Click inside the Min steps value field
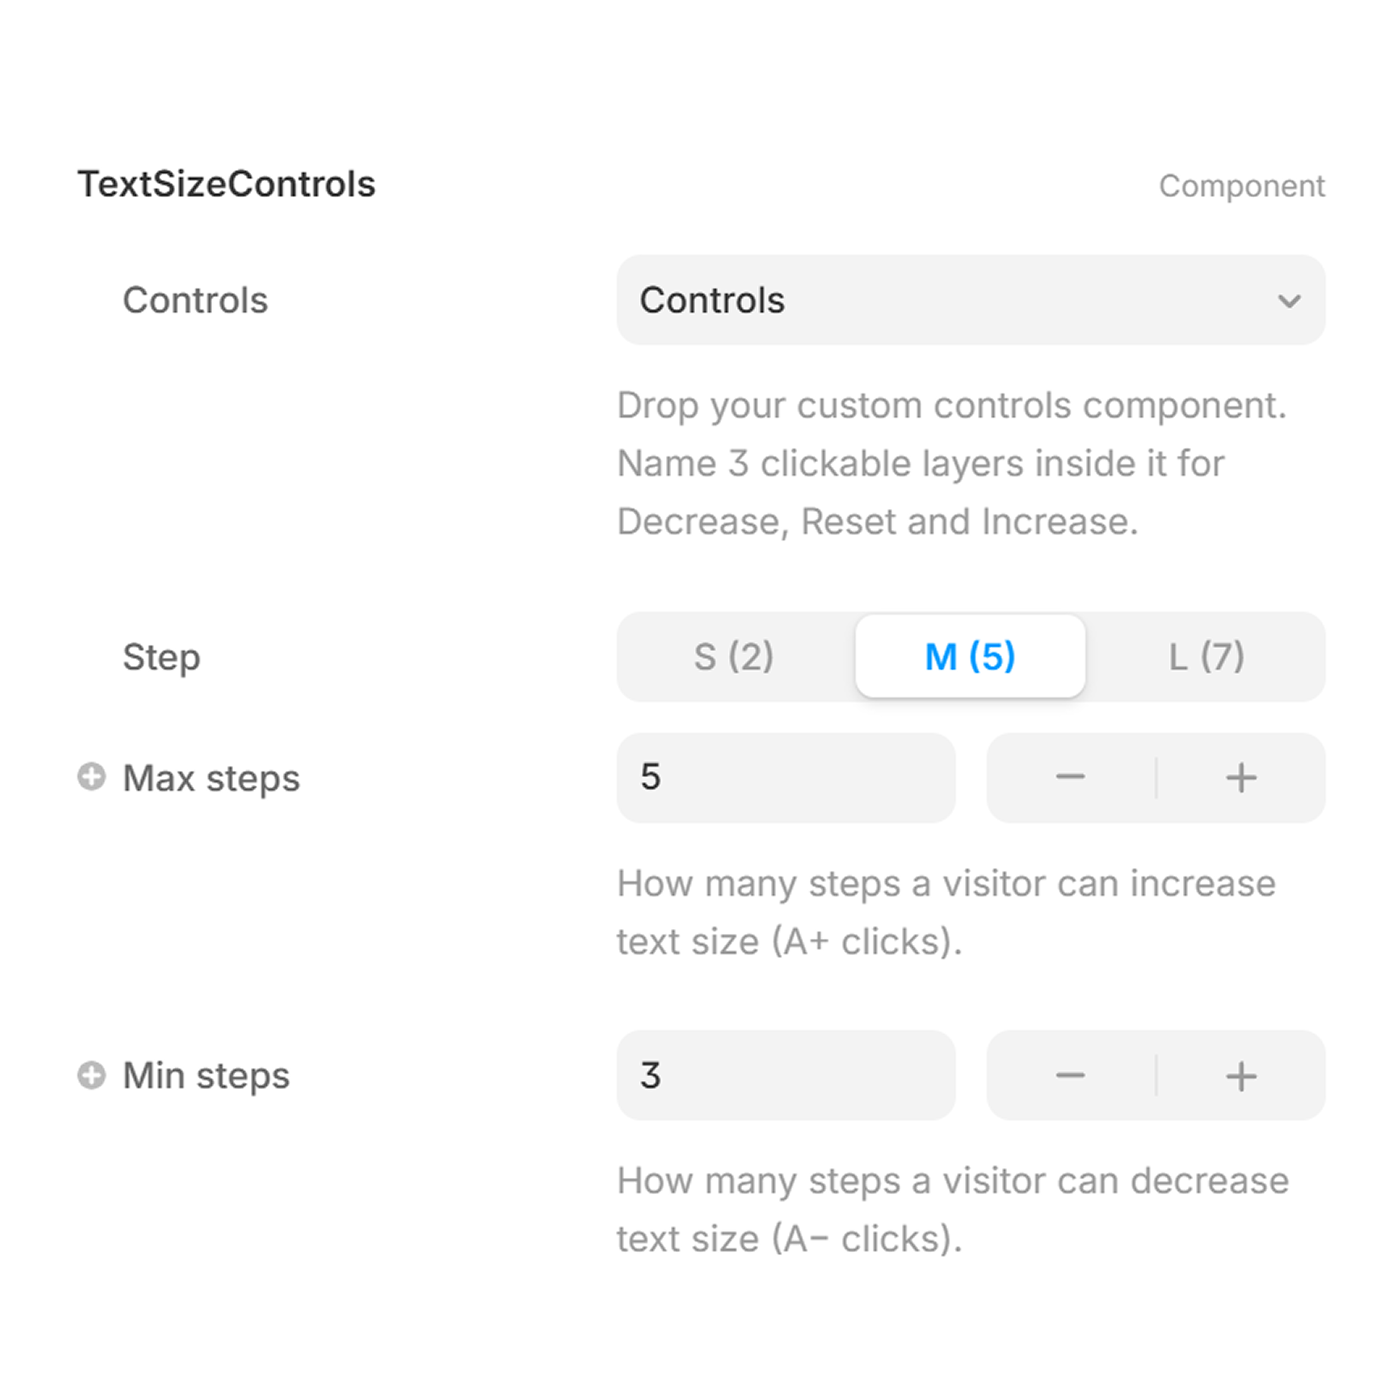 coord(786,1075)
